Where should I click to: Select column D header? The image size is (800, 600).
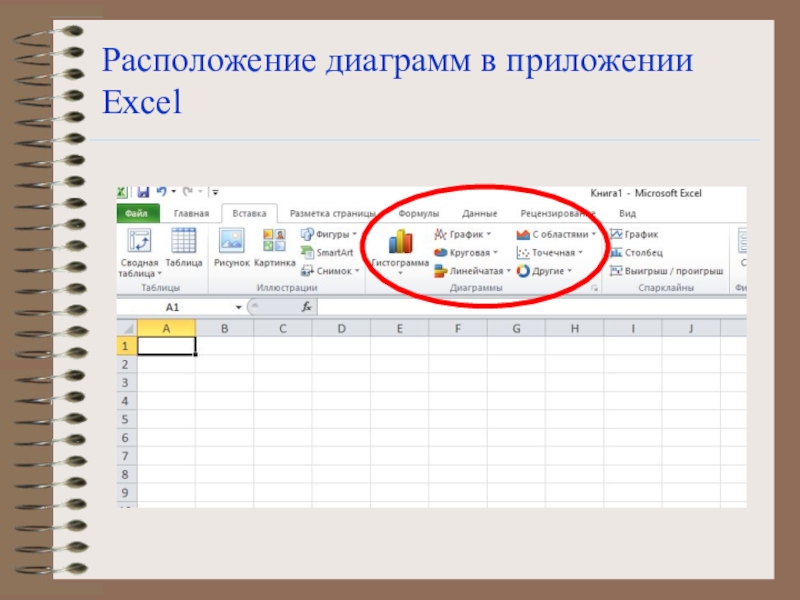click(341, 328)
